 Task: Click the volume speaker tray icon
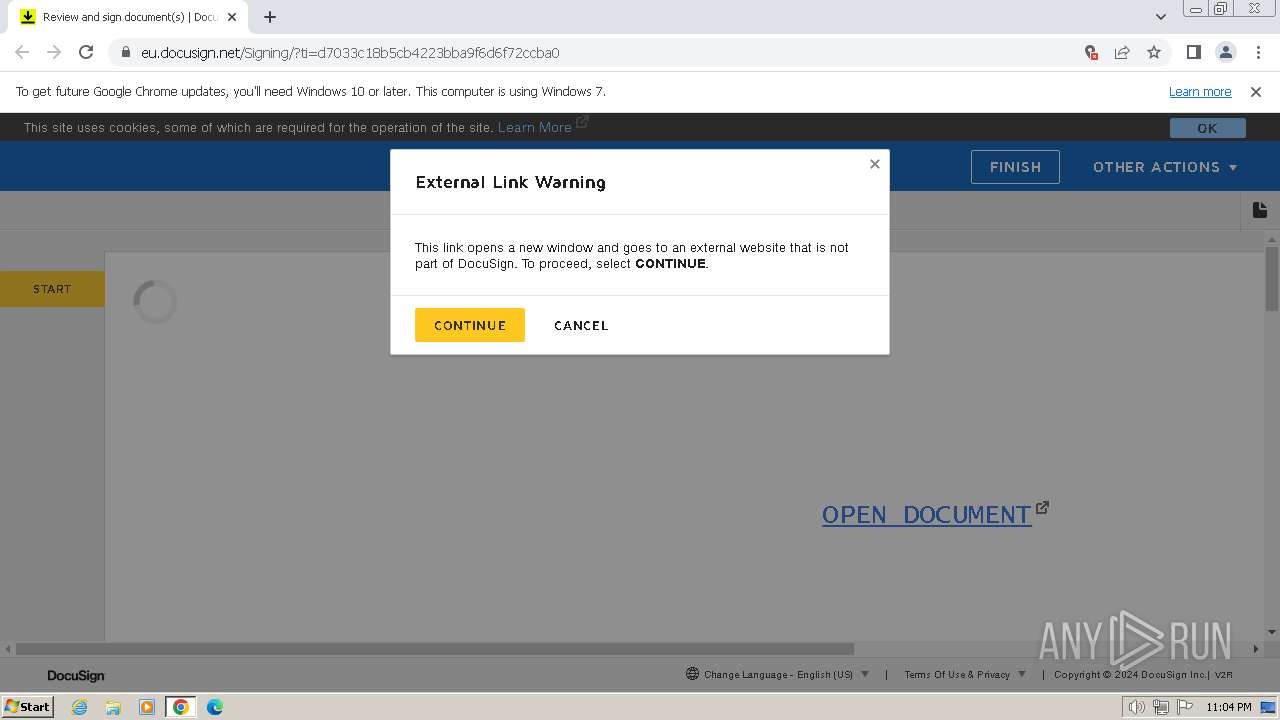click(x=1136, y=707)
